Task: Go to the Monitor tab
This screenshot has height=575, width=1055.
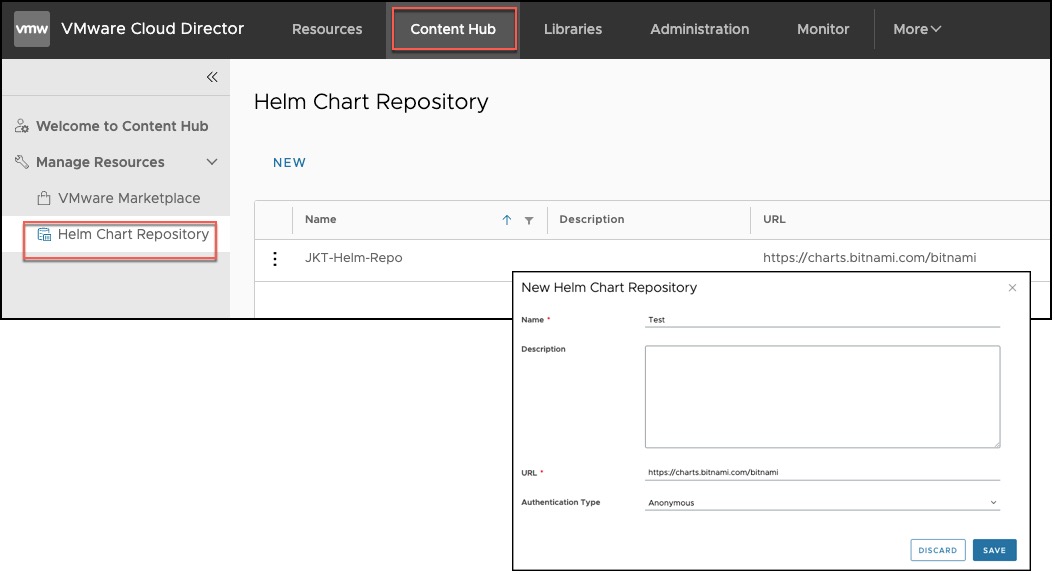Action: [x=823, y=29]
